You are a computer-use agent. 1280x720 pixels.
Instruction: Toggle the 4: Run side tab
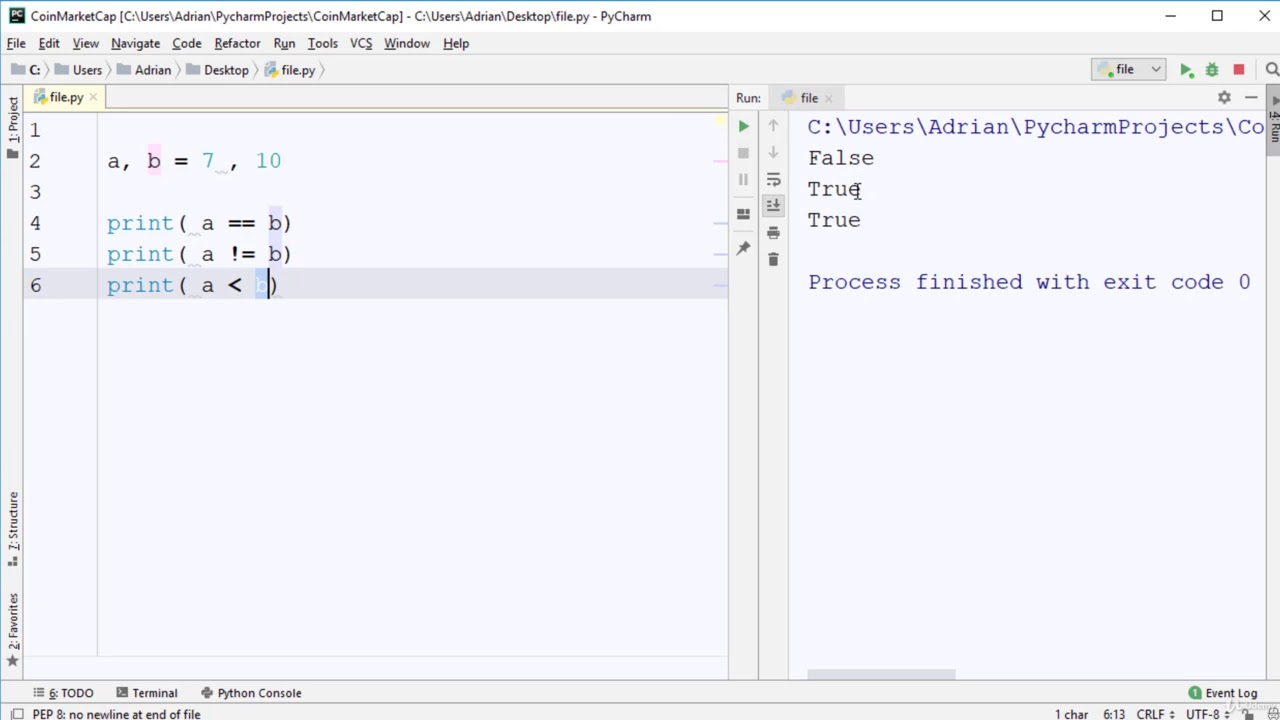tap(1274, 120)
